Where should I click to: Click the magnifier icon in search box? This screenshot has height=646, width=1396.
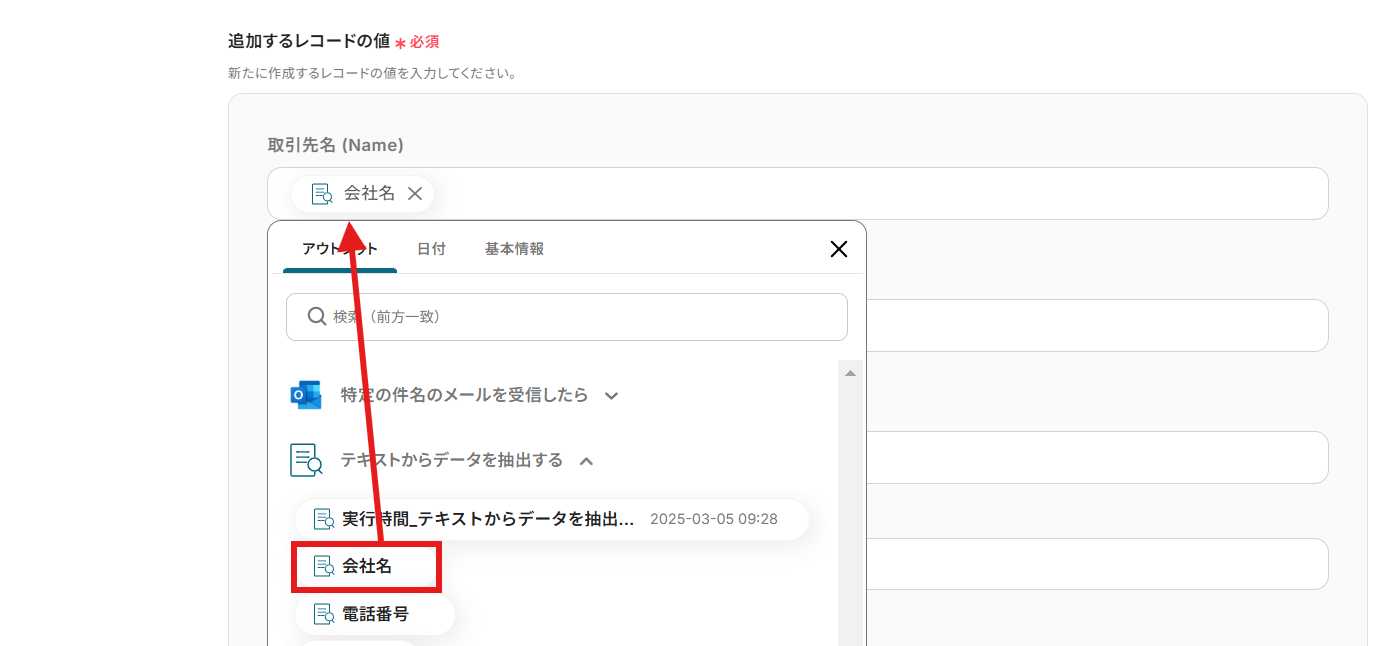(316, 316)
